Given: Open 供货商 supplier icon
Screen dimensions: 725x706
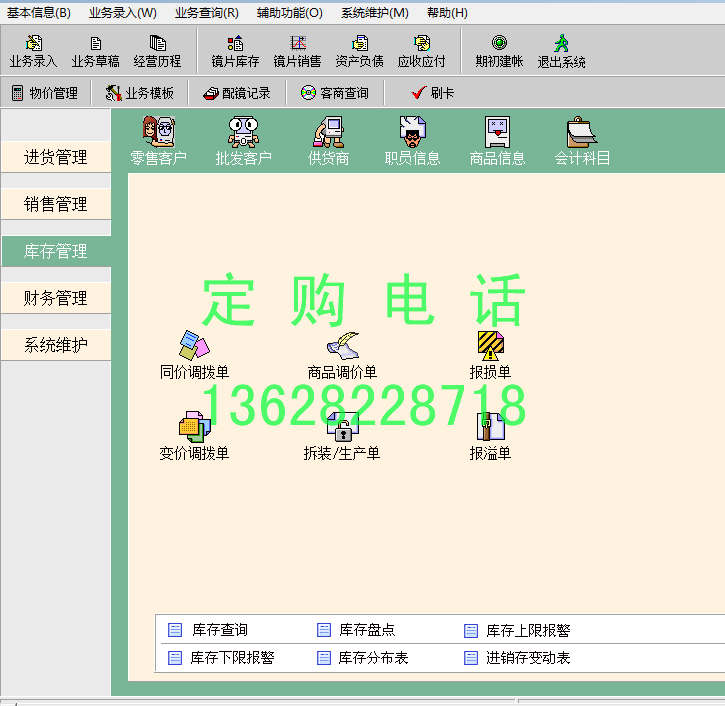Looking at the screenshot, I should [x=328, y=141].
